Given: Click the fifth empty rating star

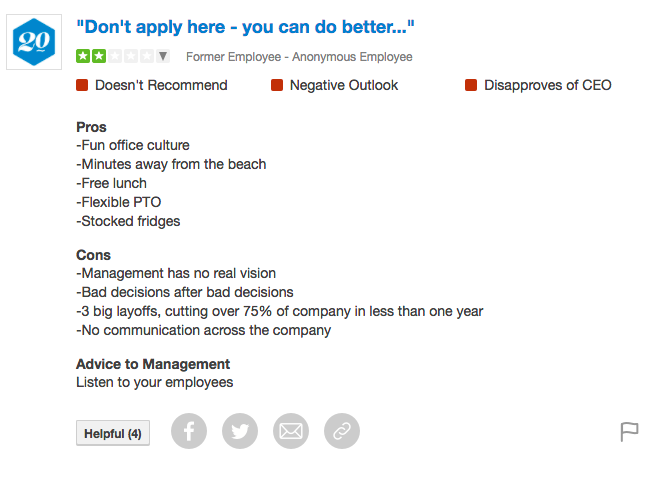Looking at the screenshot, I should 147,56.
